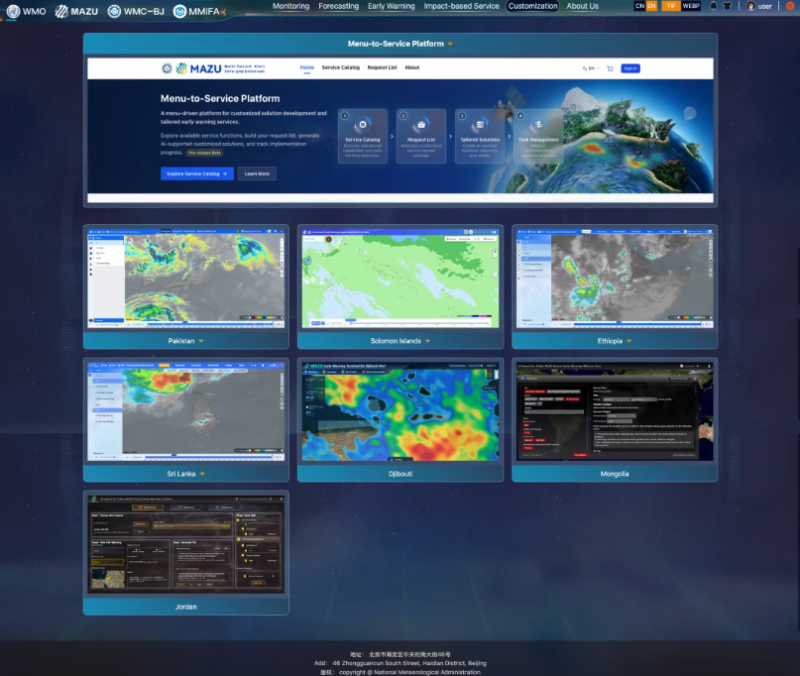Click the Pre-release Beta badge
The width and height of the screenshot is (800, 676).
pos(204,153)
